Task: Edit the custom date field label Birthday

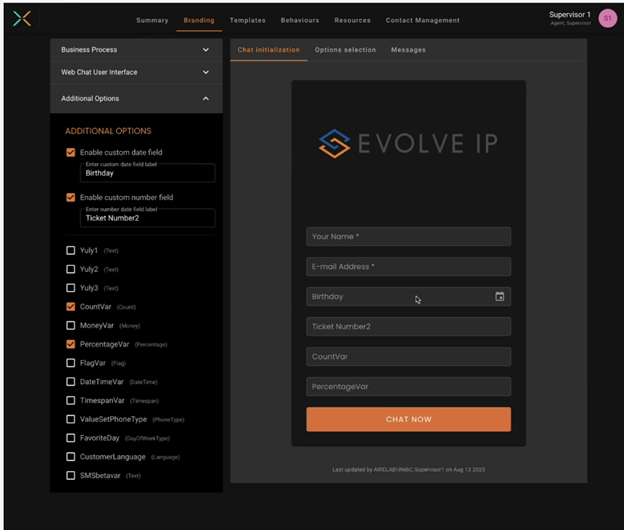Action: (147, 173)
